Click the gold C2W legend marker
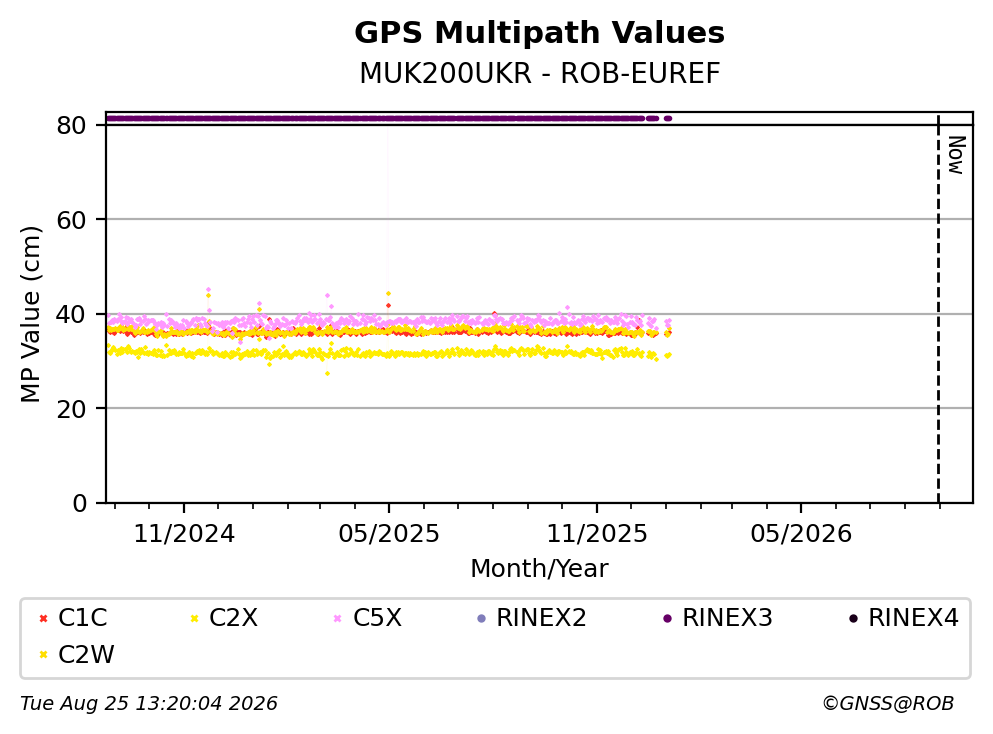993x734 pixels. point(43,655)
